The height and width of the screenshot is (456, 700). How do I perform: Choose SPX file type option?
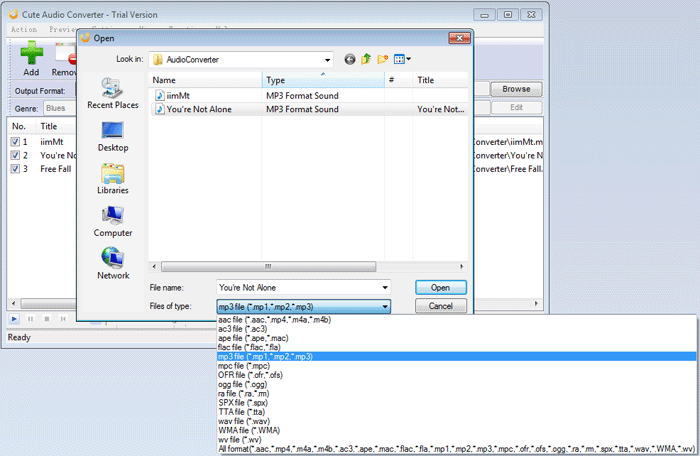[x=456, y=402]
